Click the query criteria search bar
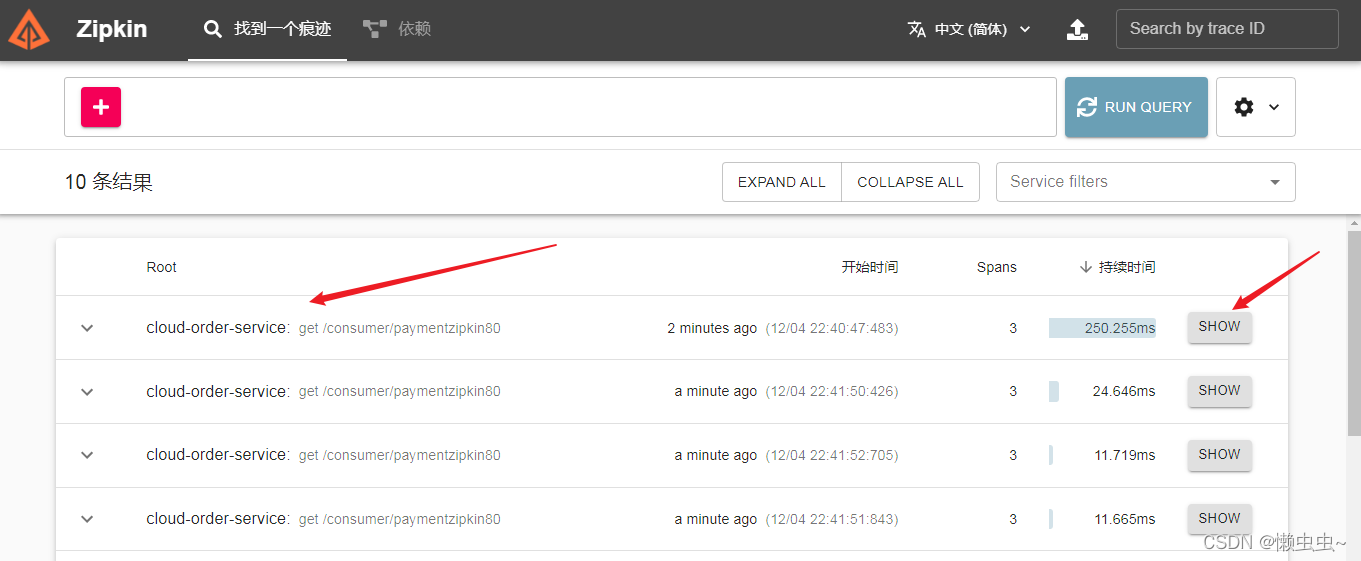Viewport: 1361px width, 561px height. pos(560,107)
